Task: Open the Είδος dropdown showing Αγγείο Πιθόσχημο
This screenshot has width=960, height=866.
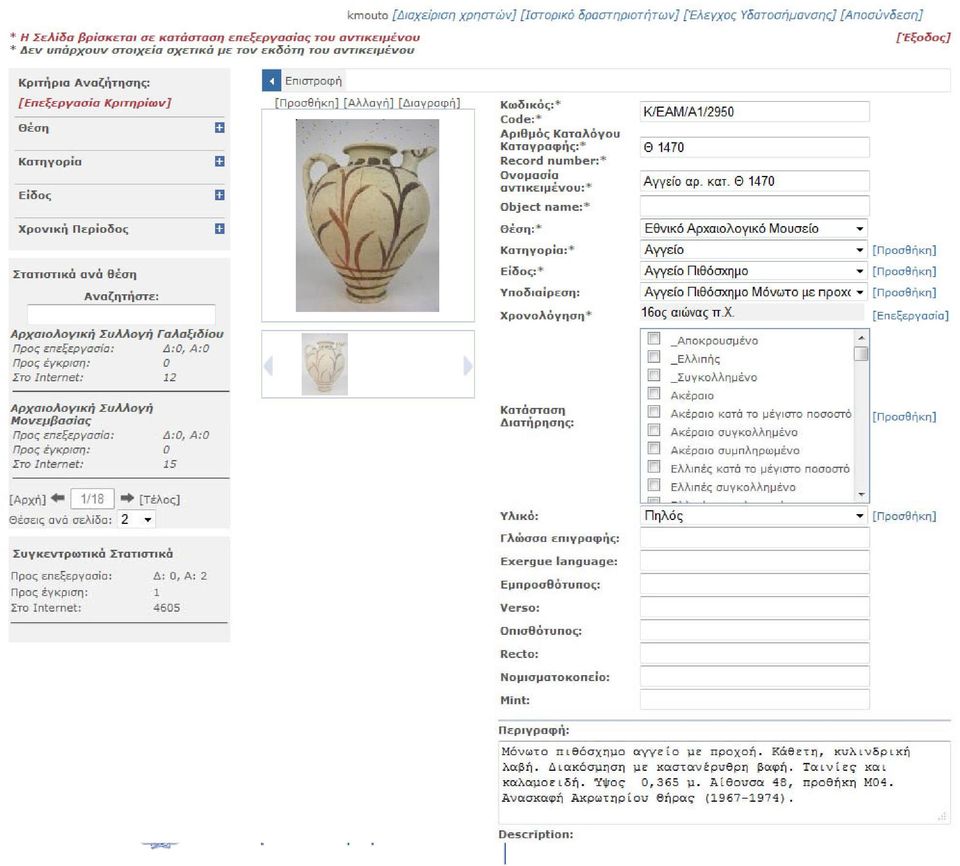Action: pyautogui.click(x=754, y=271)
